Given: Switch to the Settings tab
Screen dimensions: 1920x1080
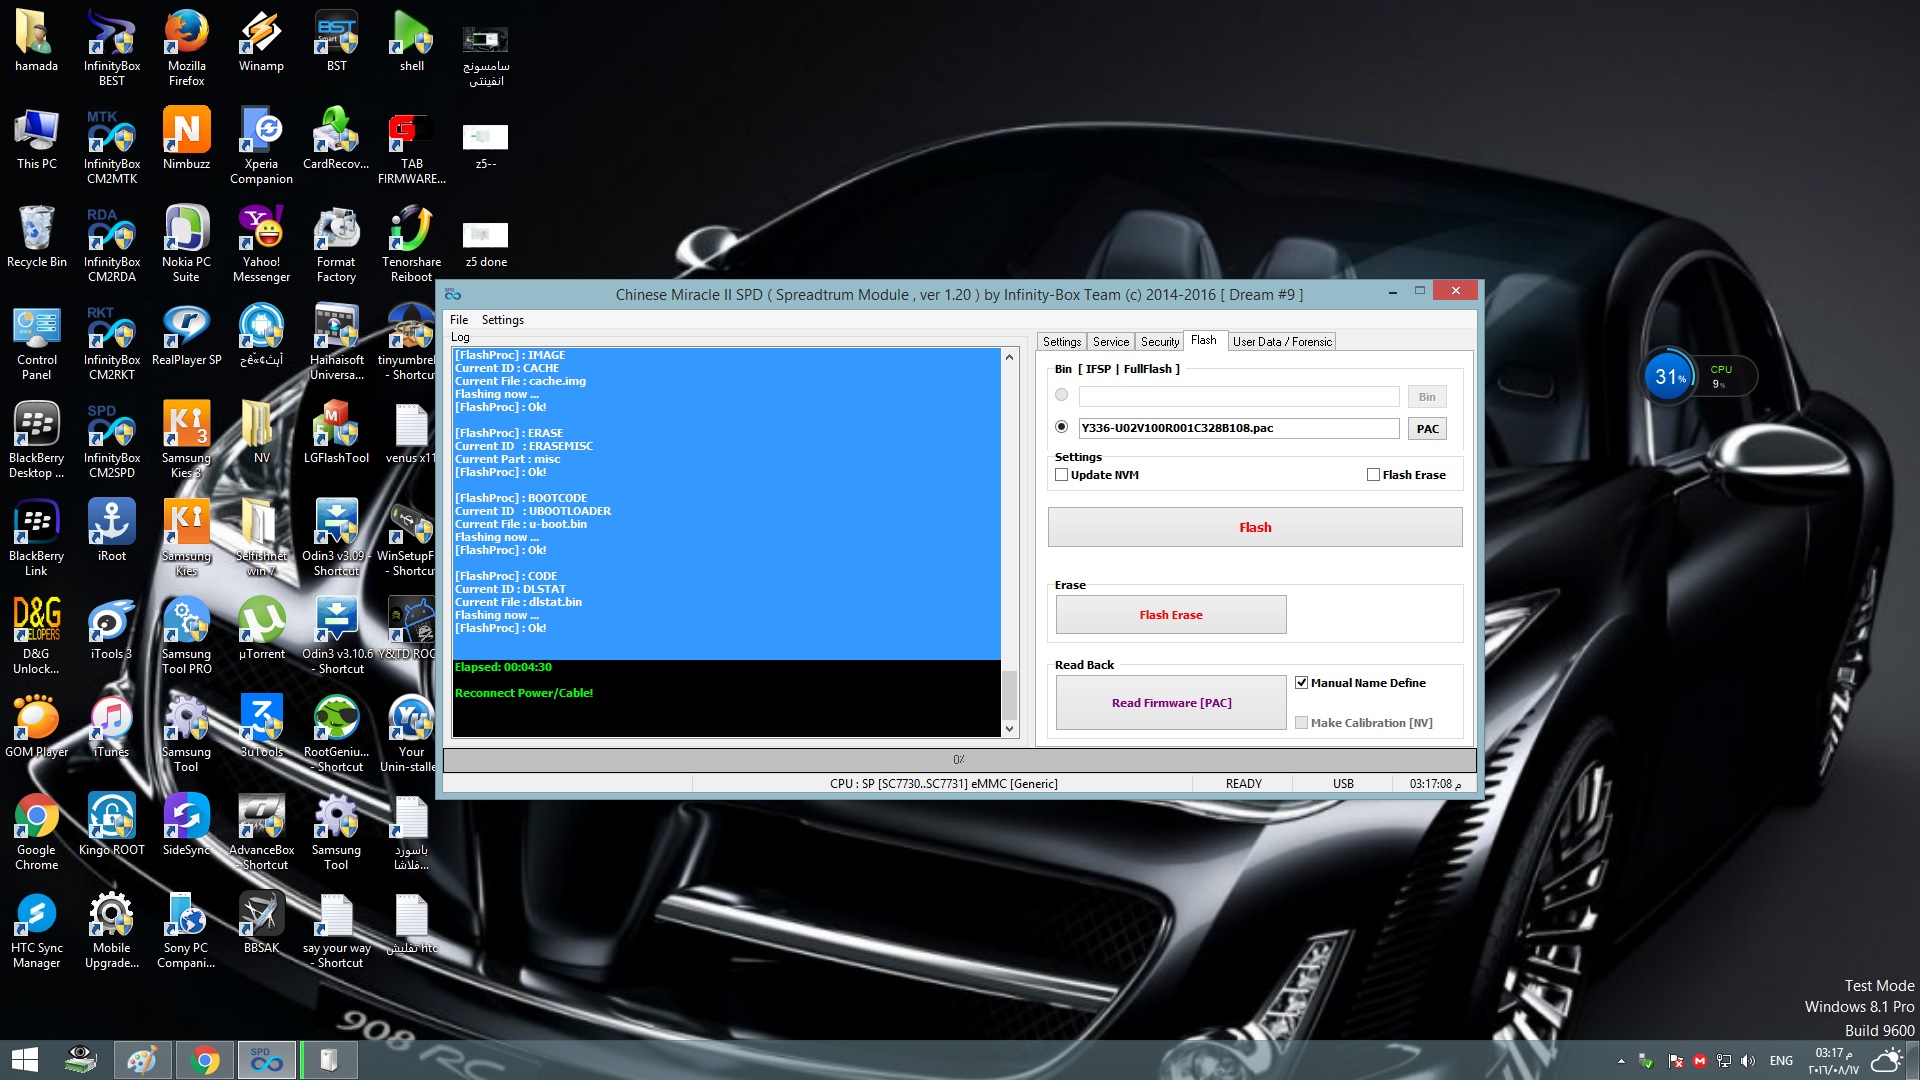Looking at the screenshot, I should (x=1062, y=342).
